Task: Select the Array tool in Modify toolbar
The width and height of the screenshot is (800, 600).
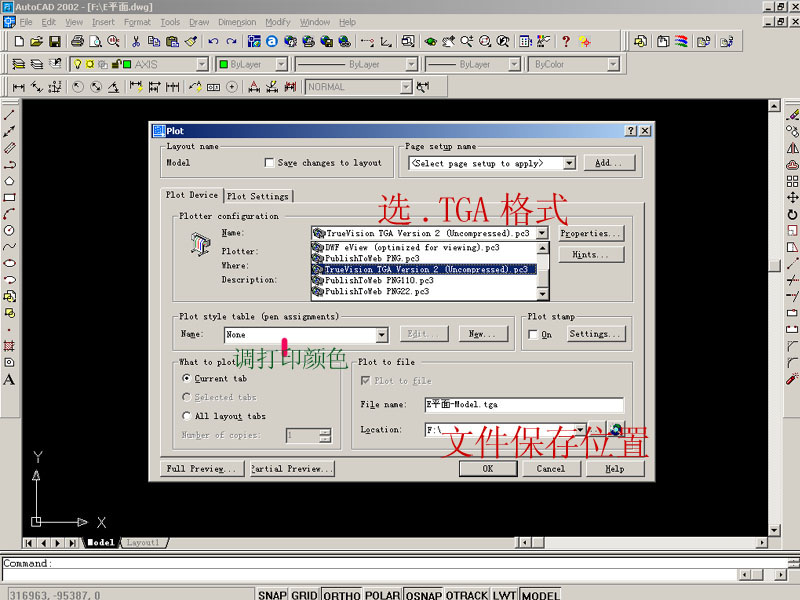Action: tap(792, 181)
